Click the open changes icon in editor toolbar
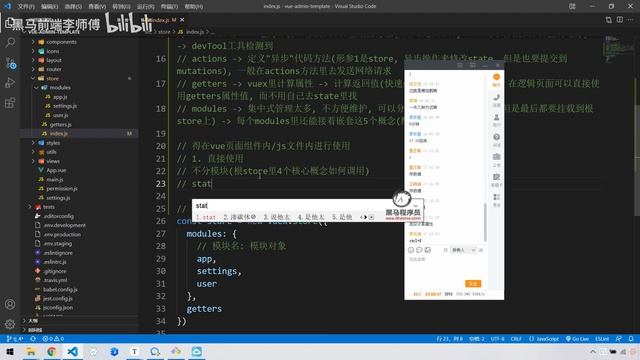This screenshot has width=640, height=360. [x=609, y=20]
